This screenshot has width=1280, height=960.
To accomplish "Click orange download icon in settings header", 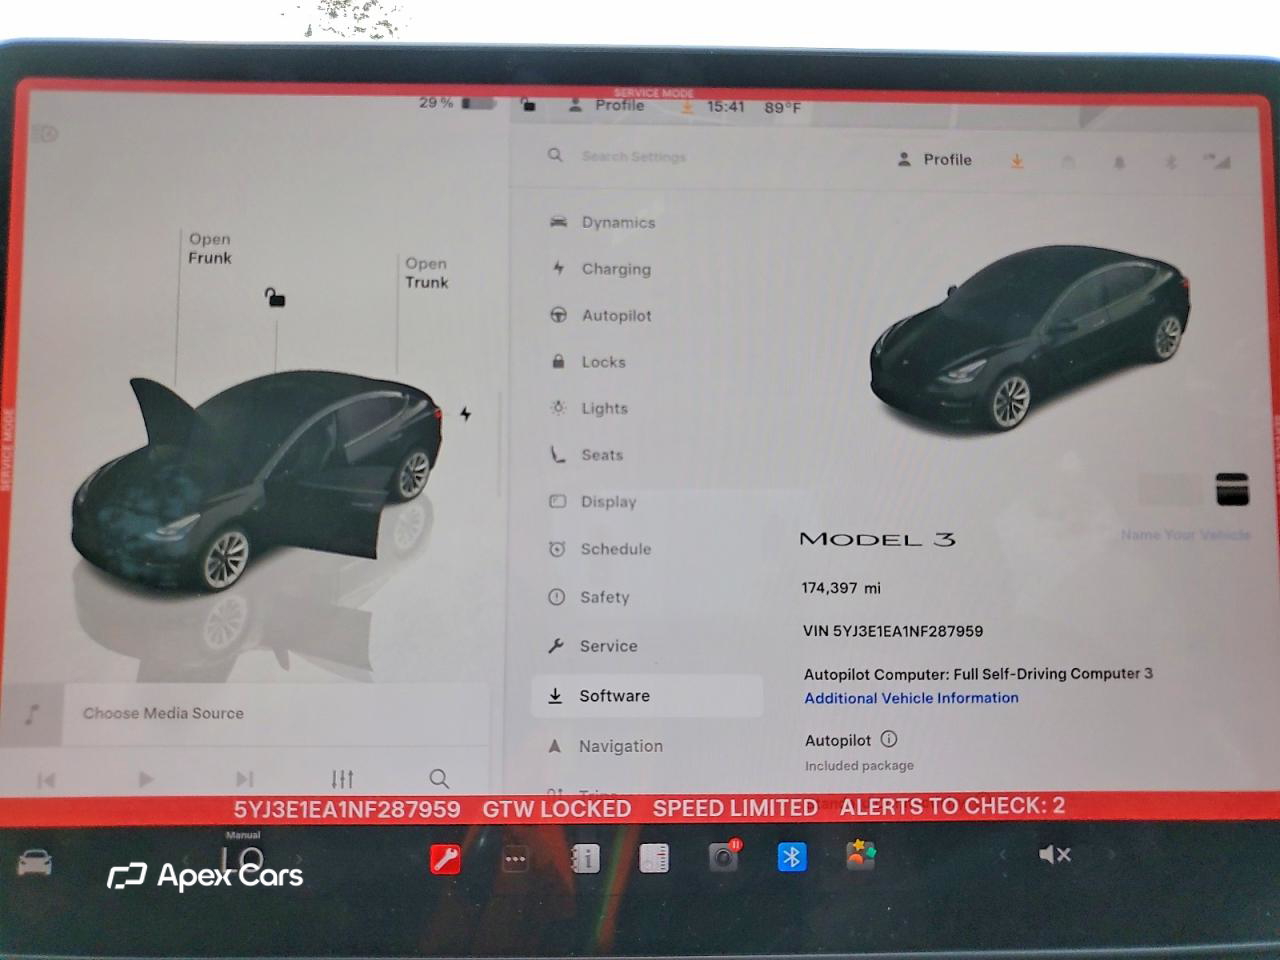I will [x=1017, y=160].
